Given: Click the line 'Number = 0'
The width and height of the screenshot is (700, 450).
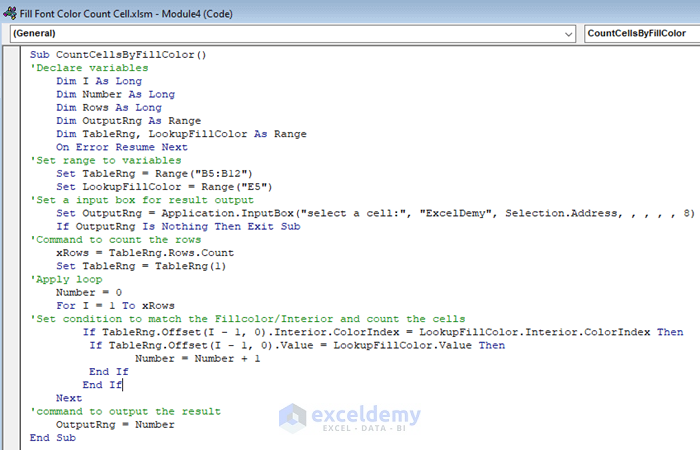Looking at the screenshot, I should [x=89, y=292].
